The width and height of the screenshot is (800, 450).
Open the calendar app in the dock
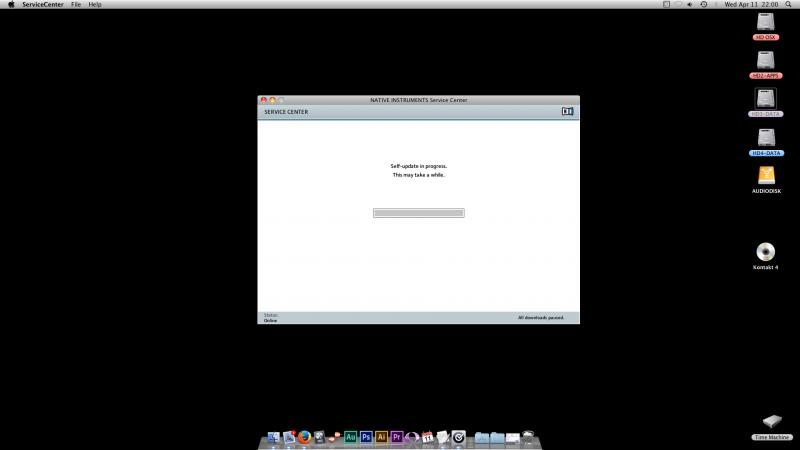(428, 437)
